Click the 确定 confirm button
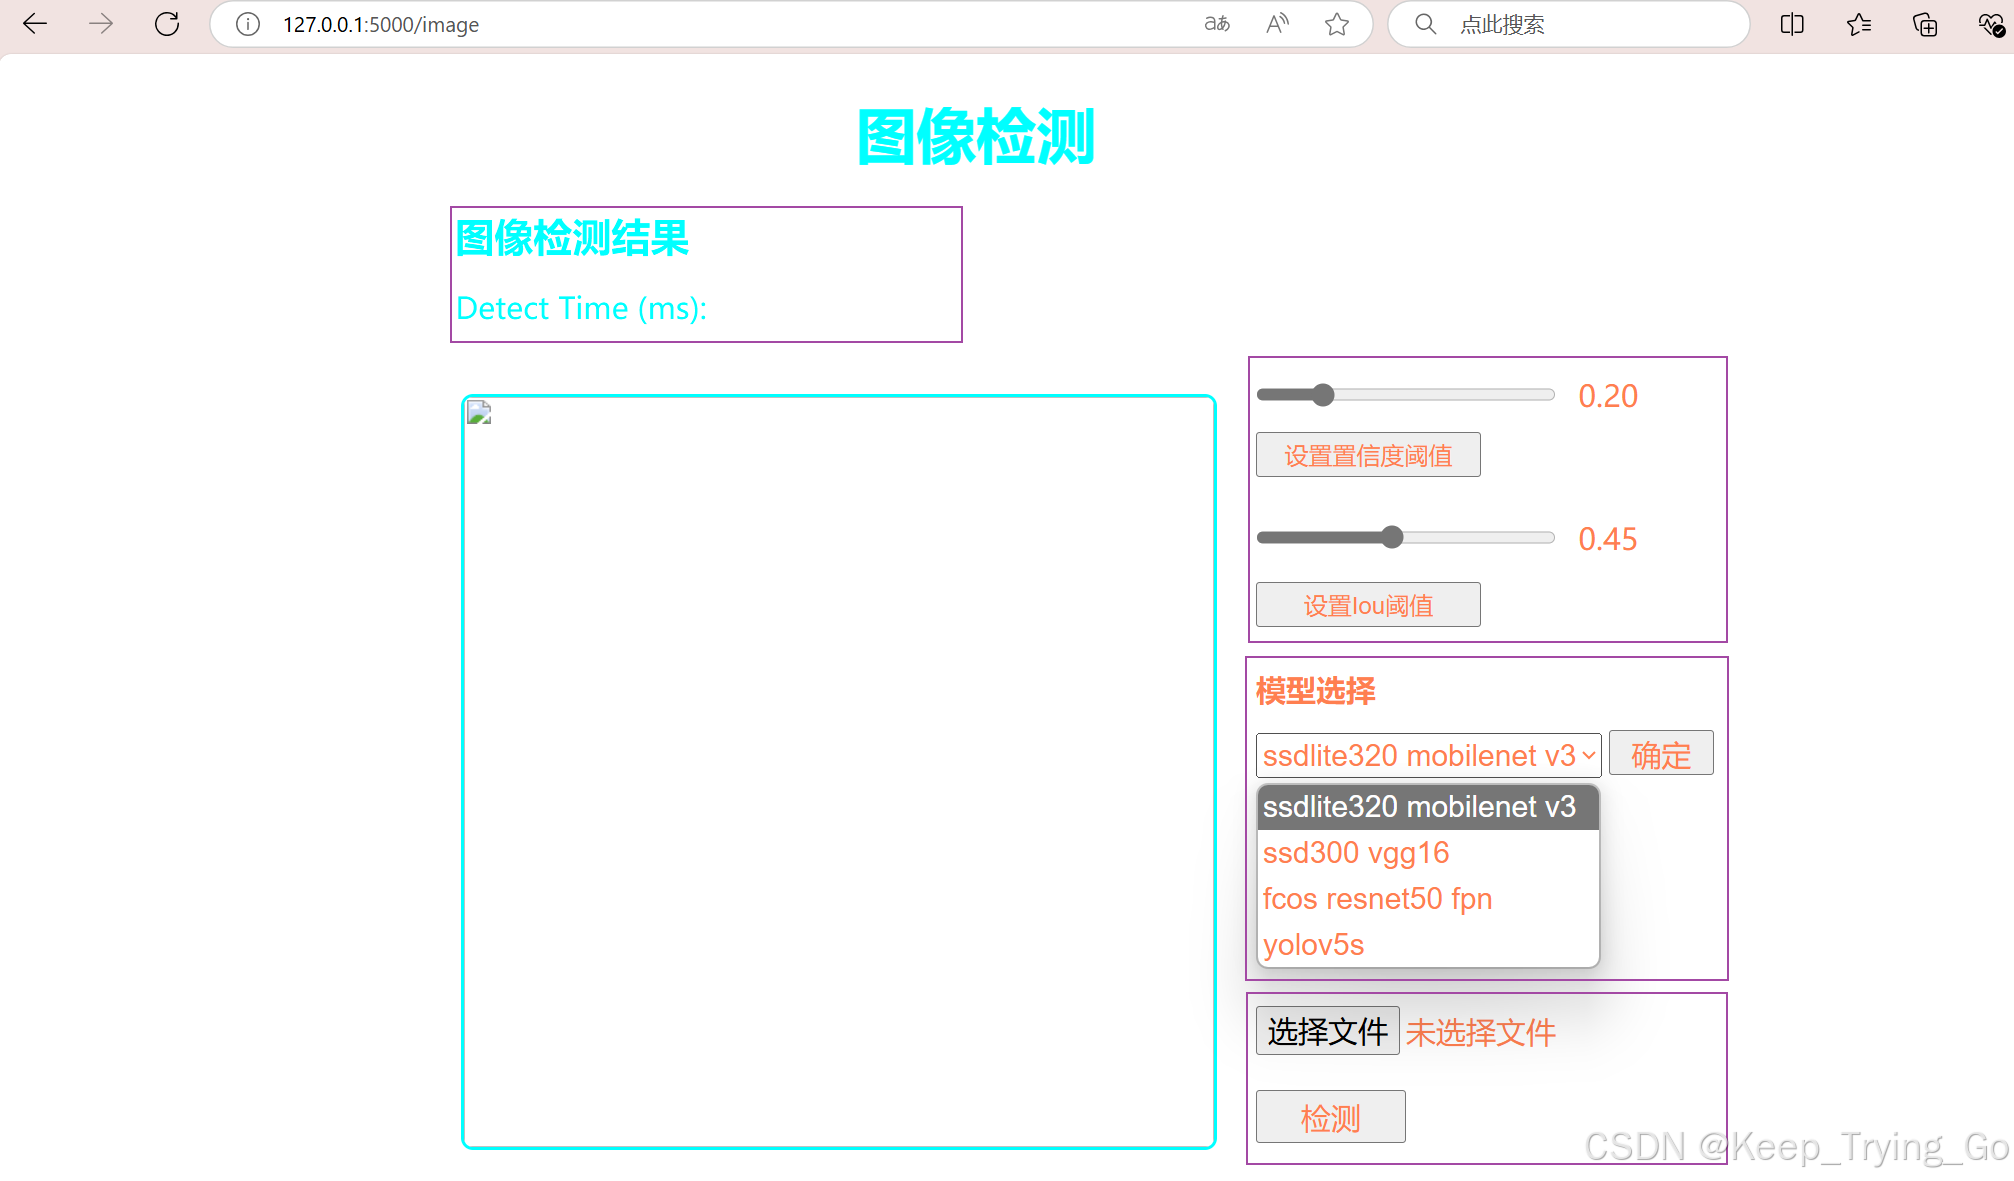 [x=1660, y=754]
